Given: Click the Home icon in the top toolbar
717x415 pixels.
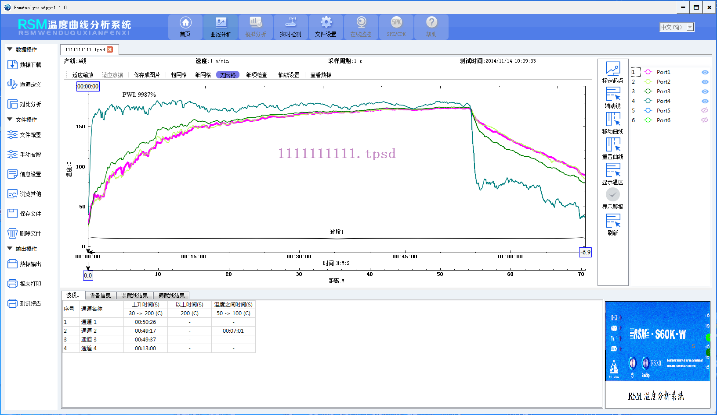Looking at the screenshot, I should coord(184,24).
